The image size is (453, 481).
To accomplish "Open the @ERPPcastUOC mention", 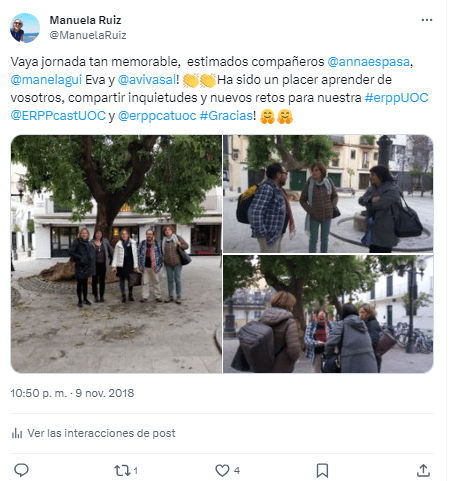I will (58, 116).
